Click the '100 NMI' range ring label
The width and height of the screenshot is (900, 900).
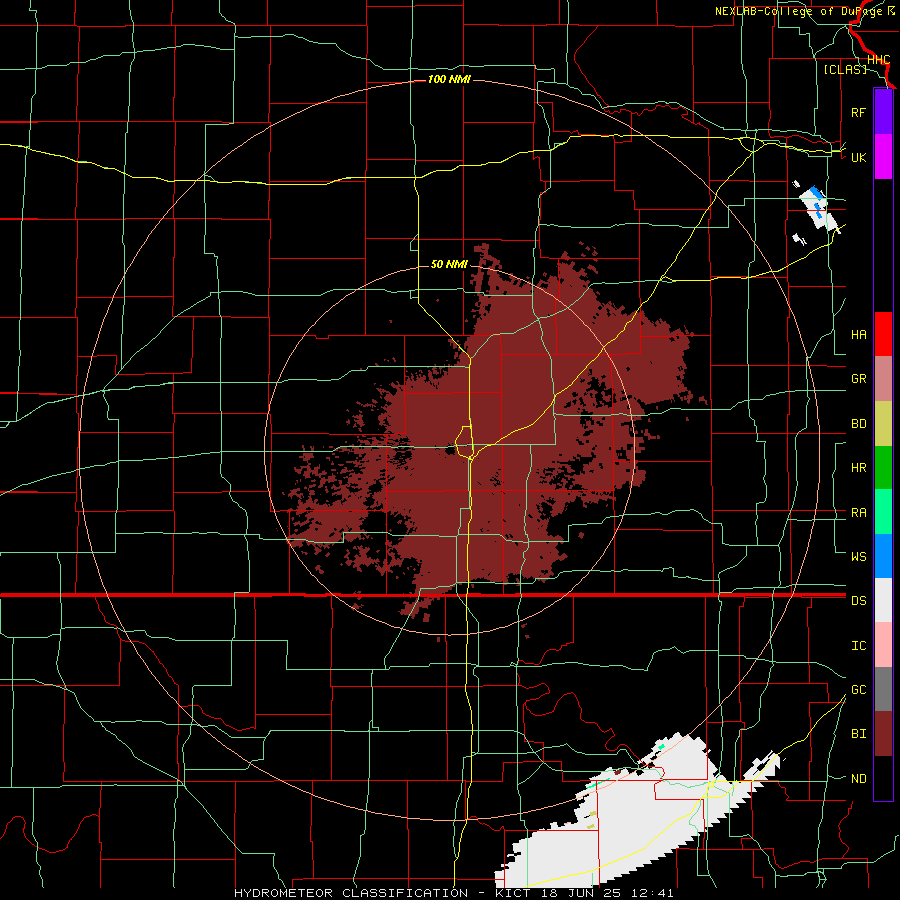449,79
